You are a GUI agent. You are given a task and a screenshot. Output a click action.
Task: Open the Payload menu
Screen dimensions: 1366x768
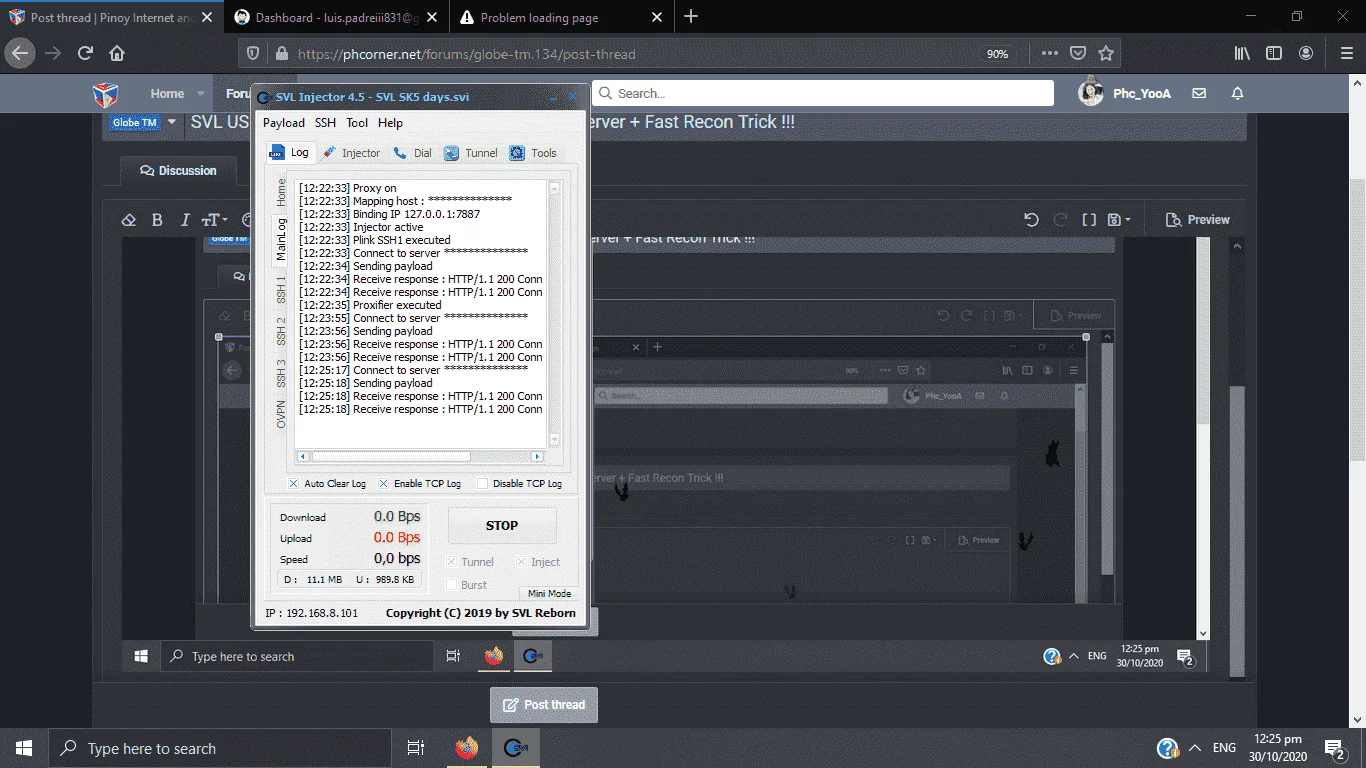coord(284,123)
